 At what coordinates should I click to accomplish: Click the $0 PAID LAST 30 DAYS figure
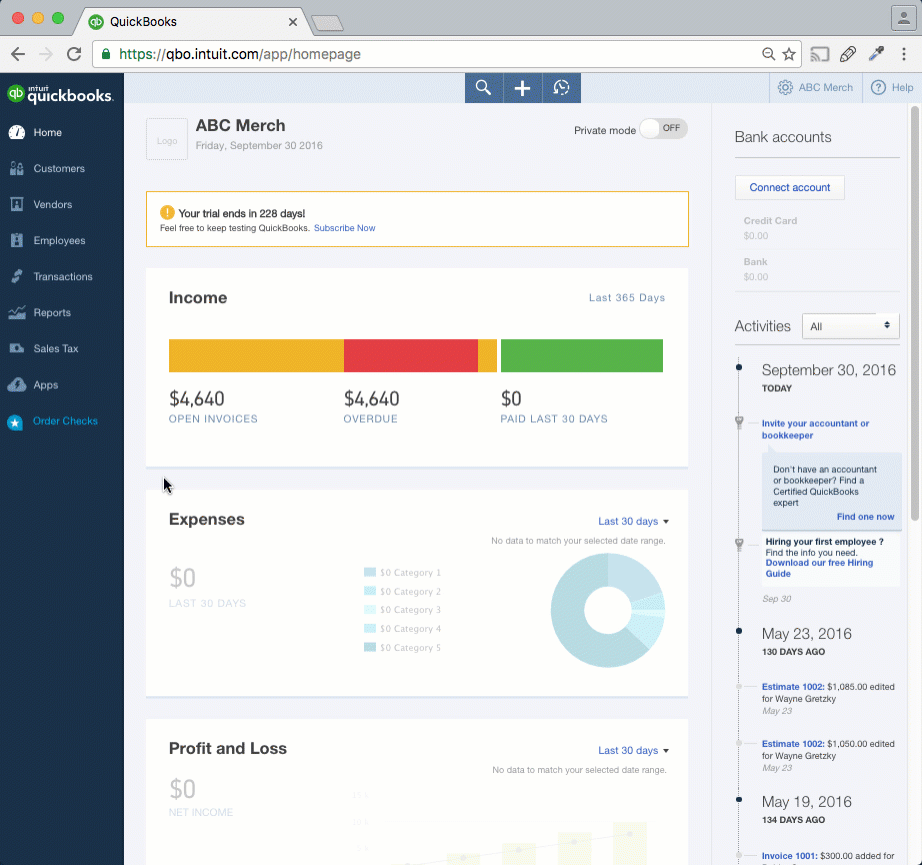(511, 399)
